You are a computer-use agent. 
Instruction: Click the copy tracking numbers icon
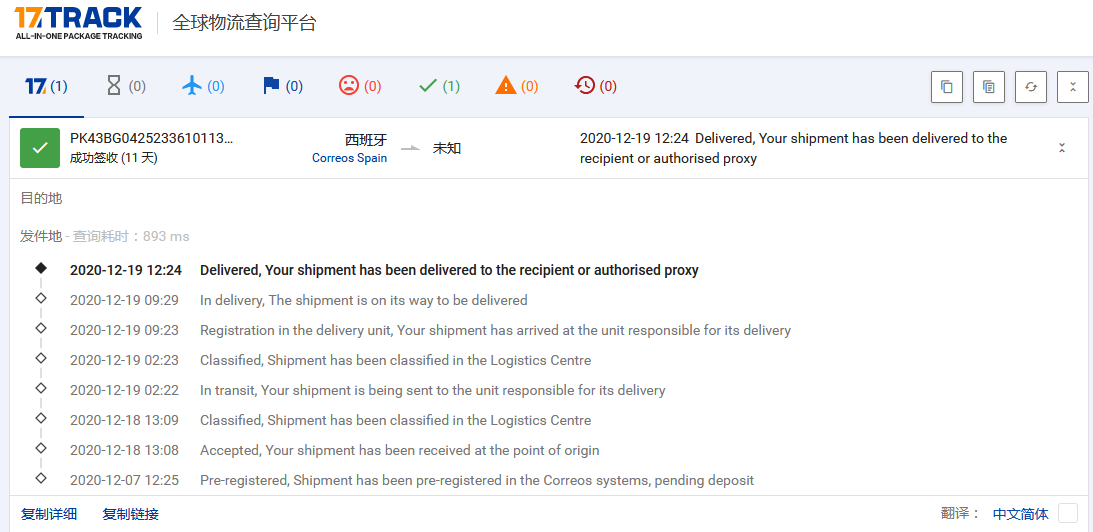point(946,87)
